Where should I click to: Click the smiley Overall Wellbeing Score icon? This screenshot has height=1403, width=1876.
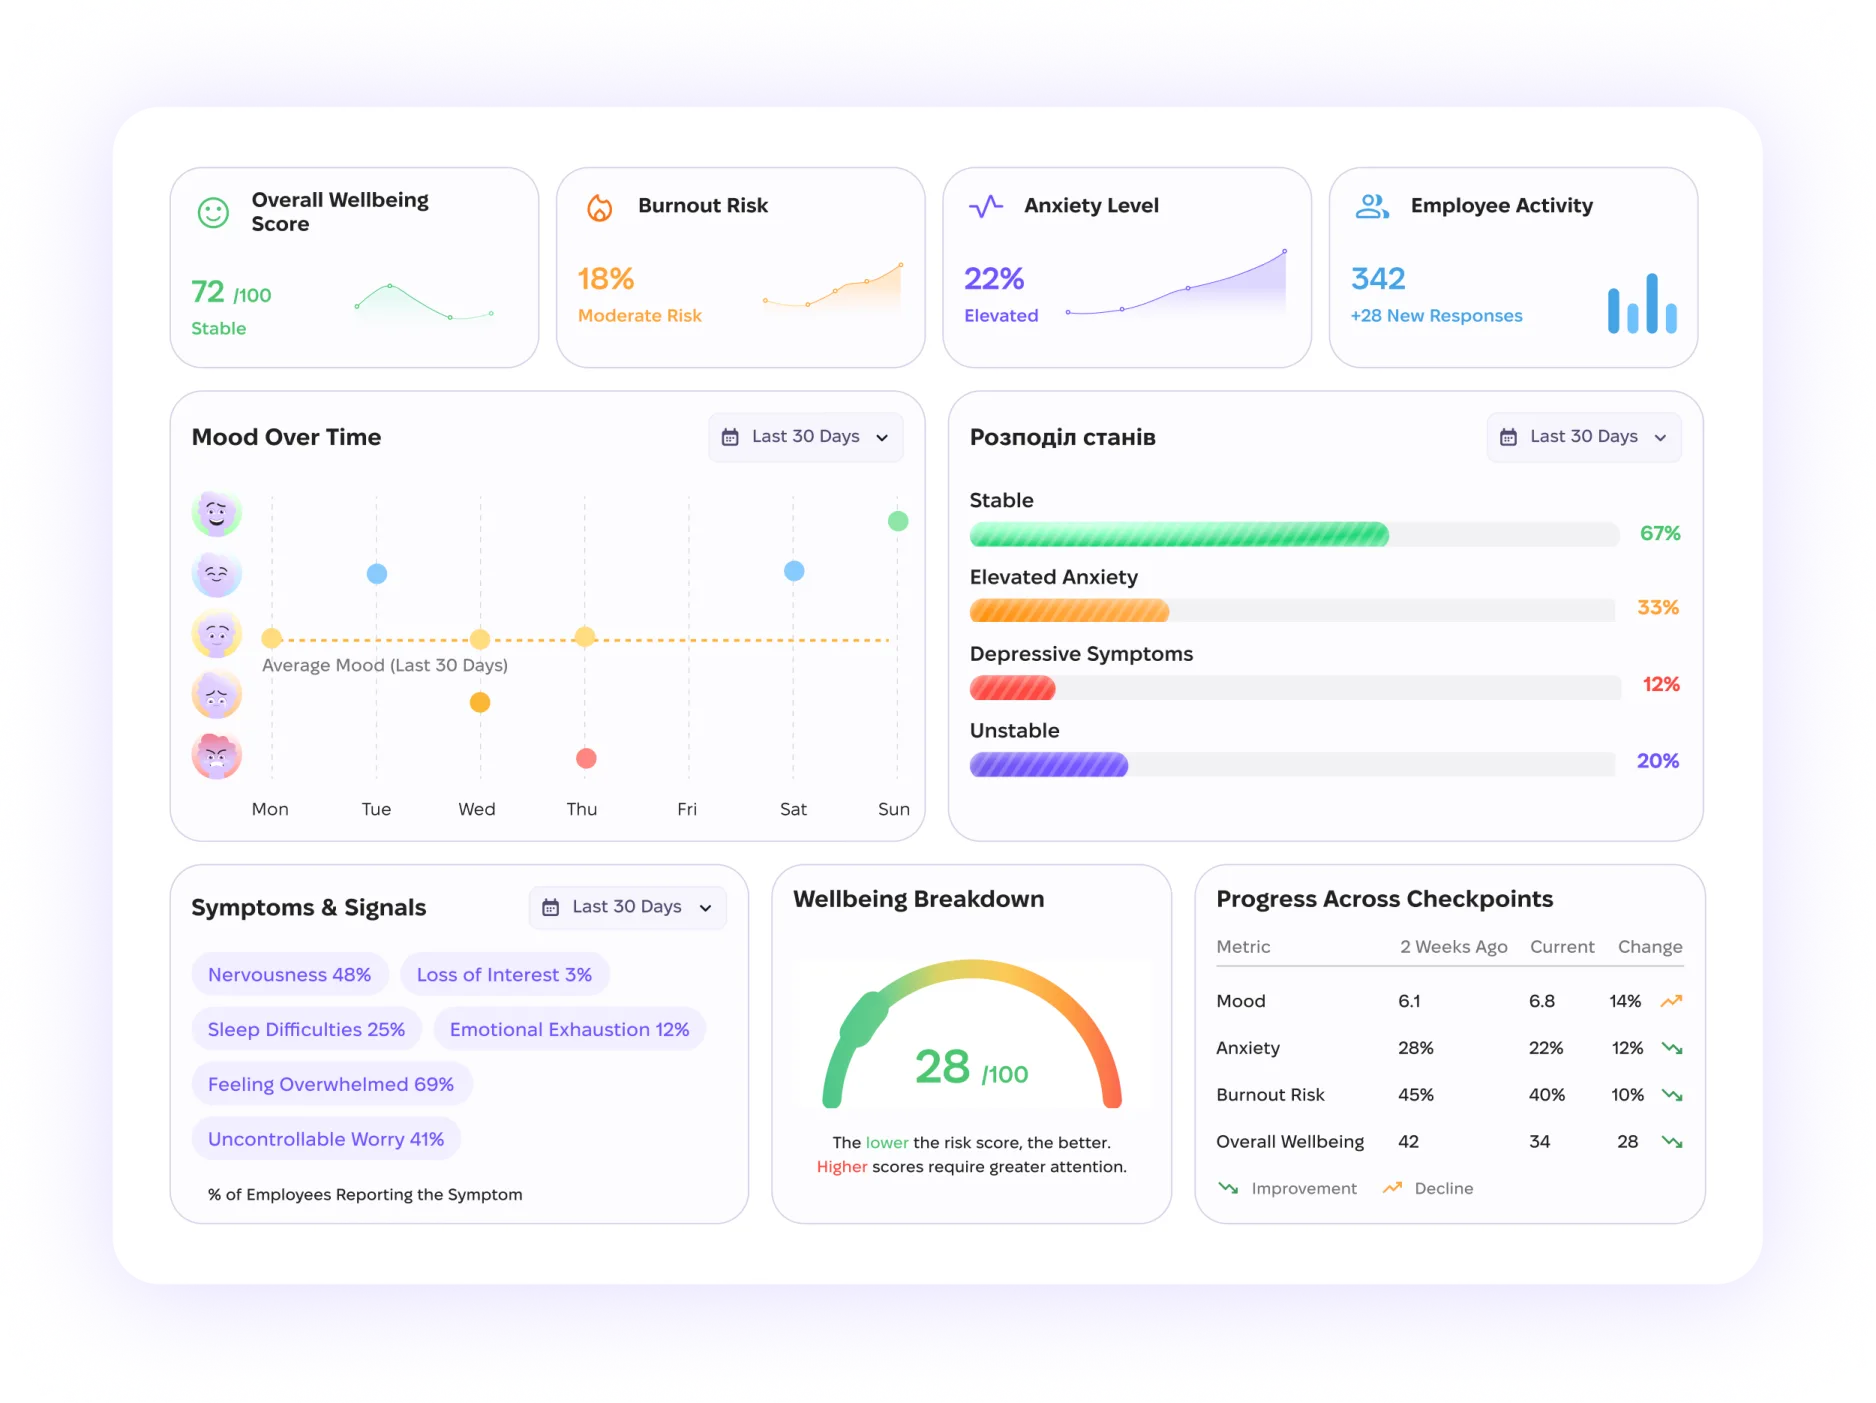[213, 212]
